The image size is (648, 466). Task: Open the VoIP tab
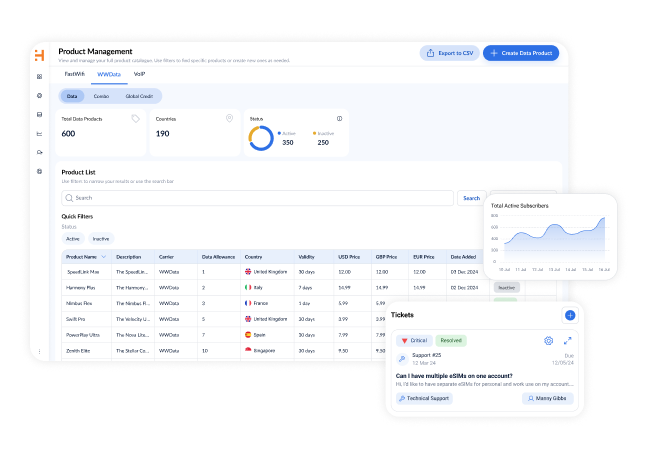click(139, 74)
